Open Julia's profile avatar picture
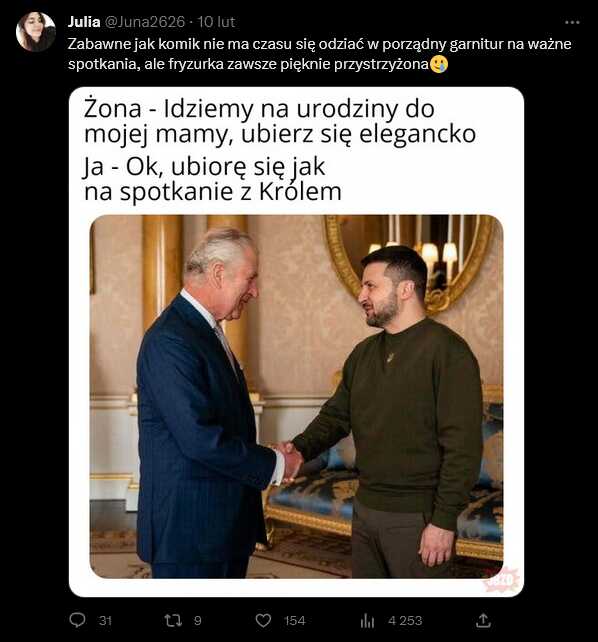 click(36, 32)
